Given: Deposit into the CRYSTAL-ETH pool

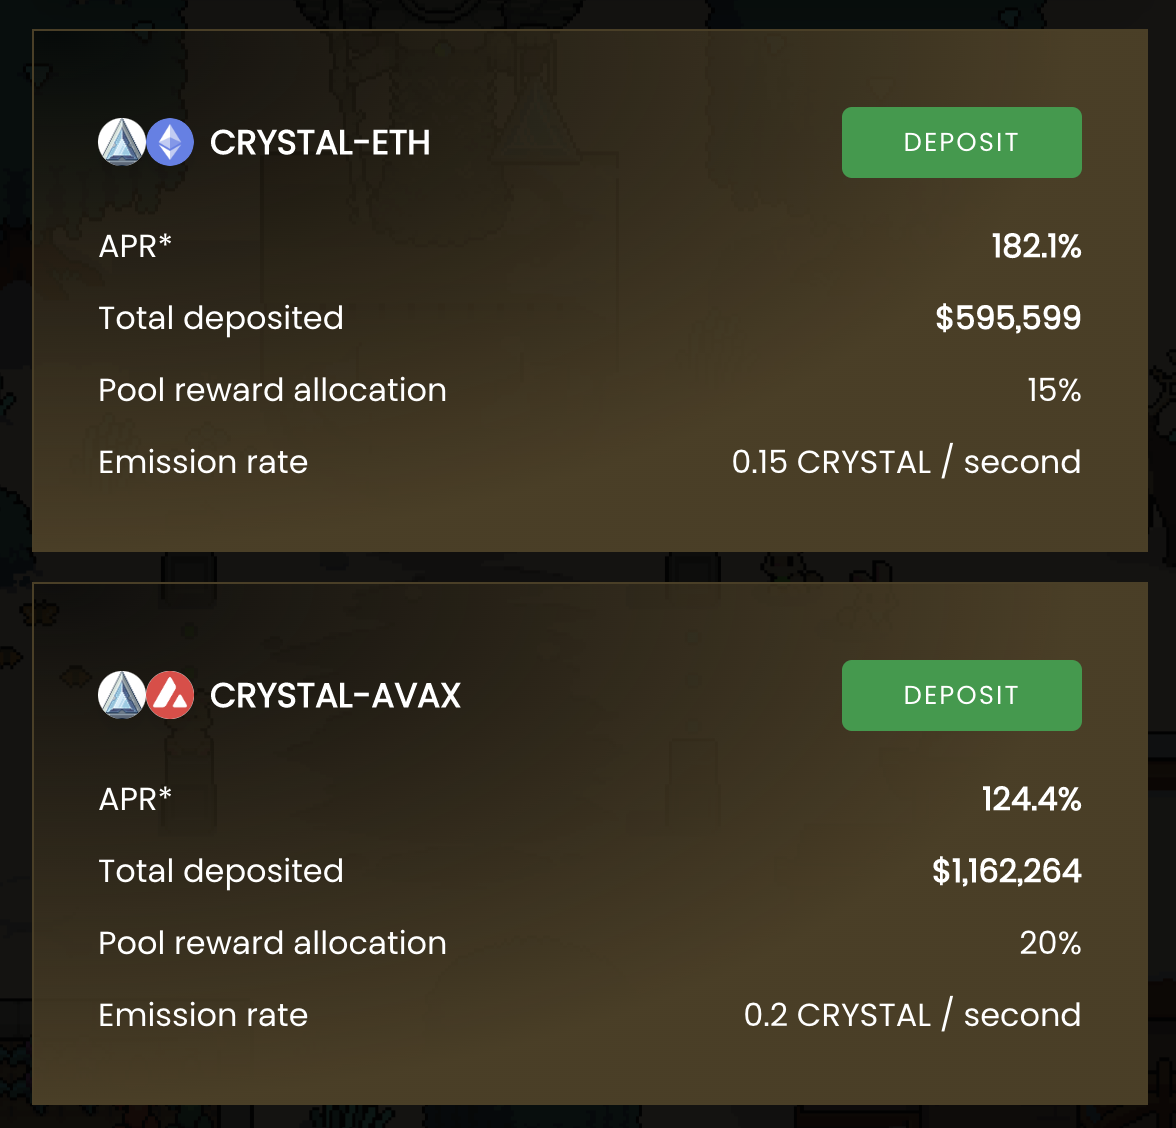Looking at the screenshot, I should (x=962, y=142).
